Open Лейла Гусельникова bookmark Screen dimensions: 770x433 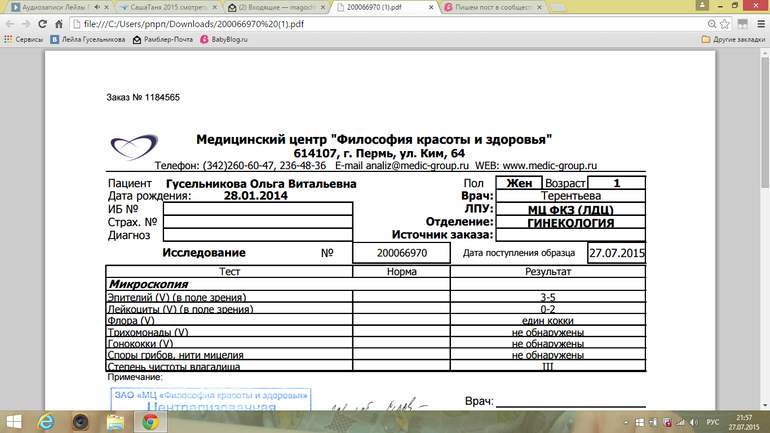pyautogui.click(x=88, y=40)
